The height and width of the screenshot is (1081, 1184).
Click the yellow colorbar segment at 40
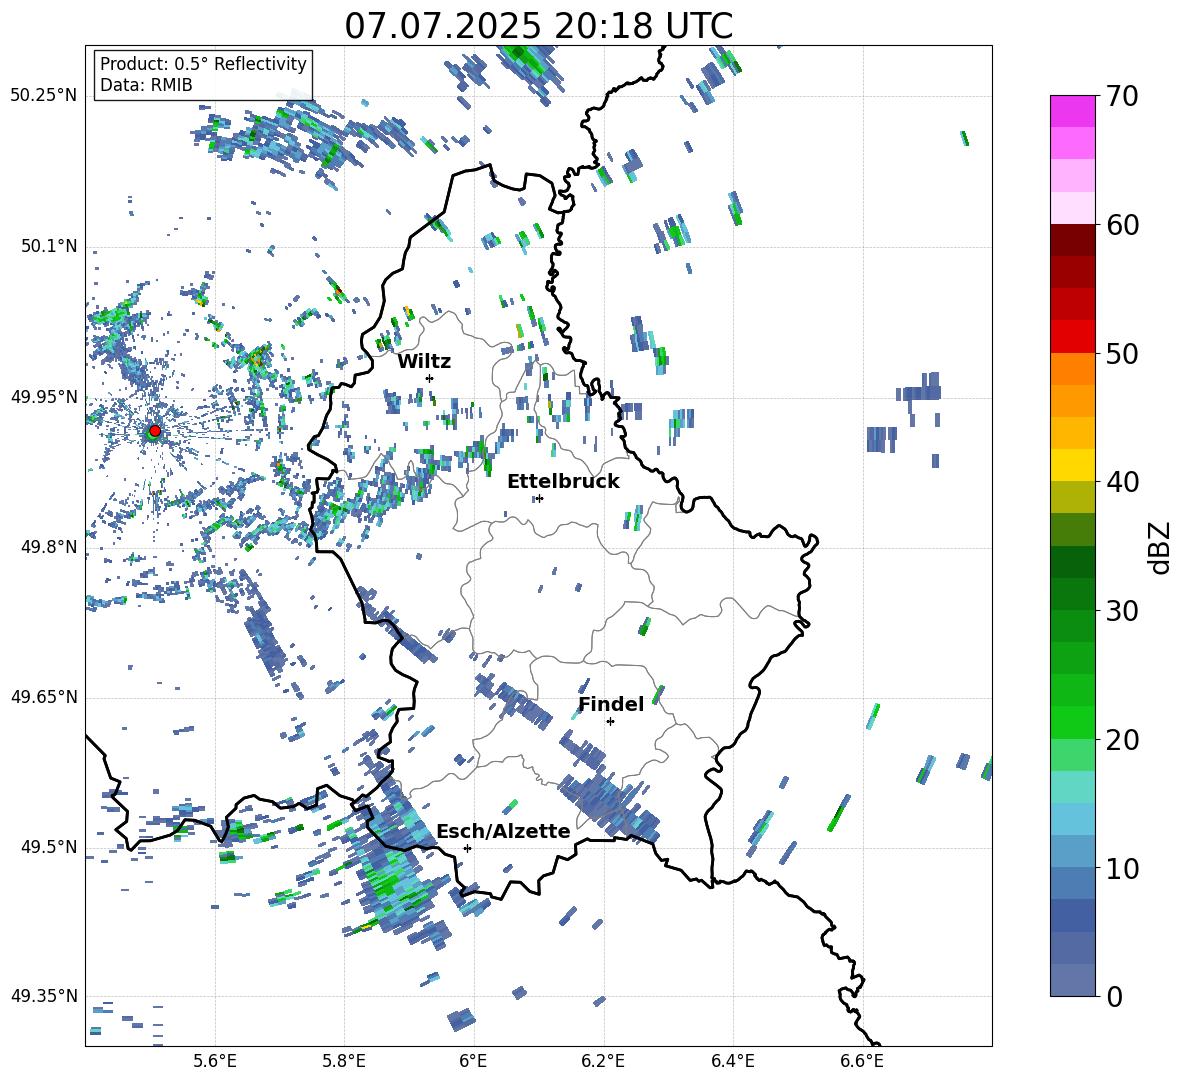1072,465
